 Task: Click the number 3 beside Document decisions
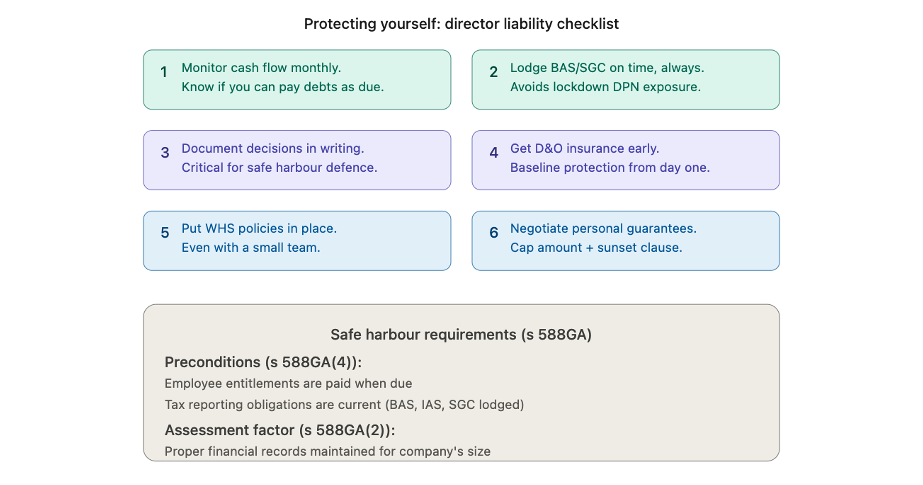pyautogui.click(x=165, y=153)
